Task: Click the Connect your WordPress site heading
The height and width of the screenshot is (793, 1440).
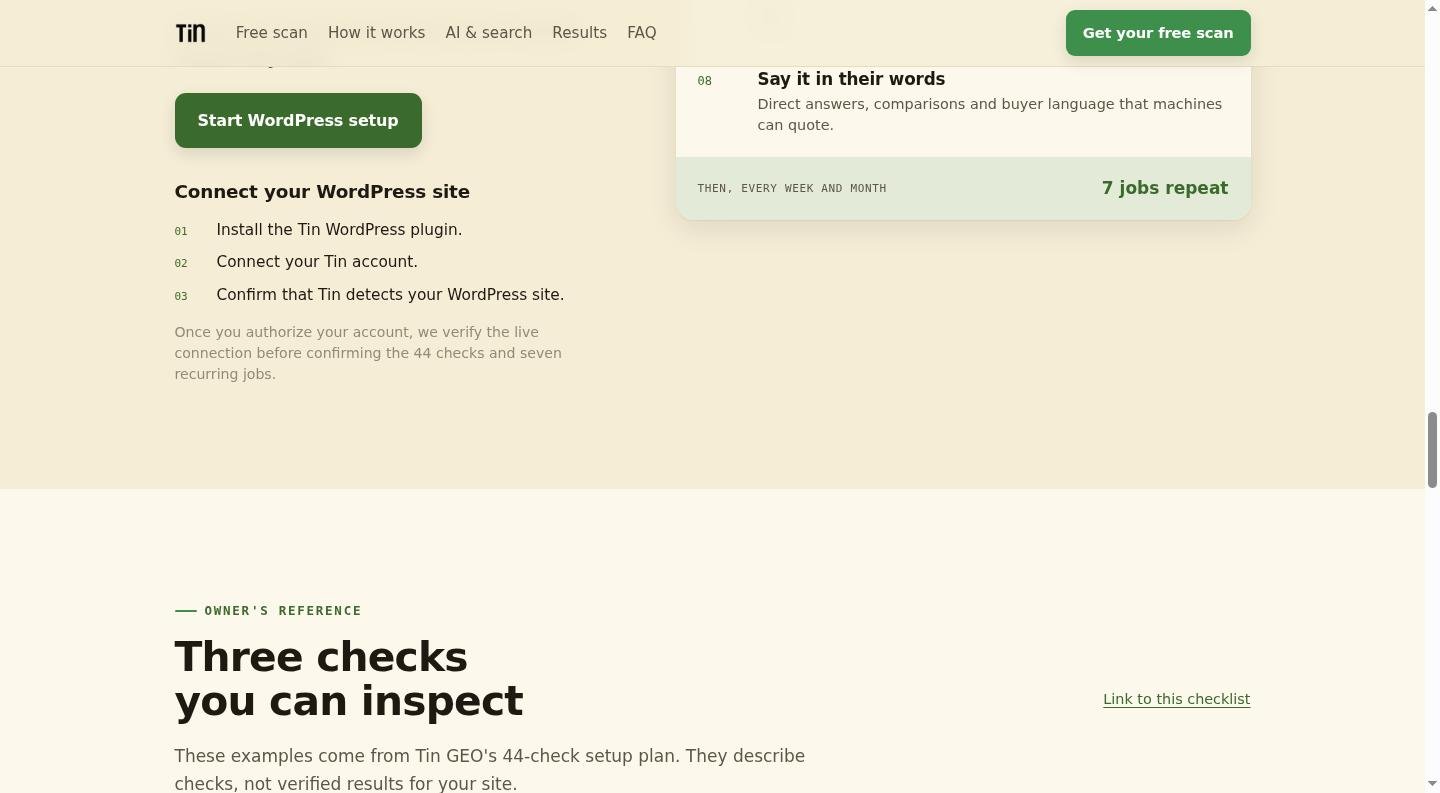Action: [x=322, y=192]
